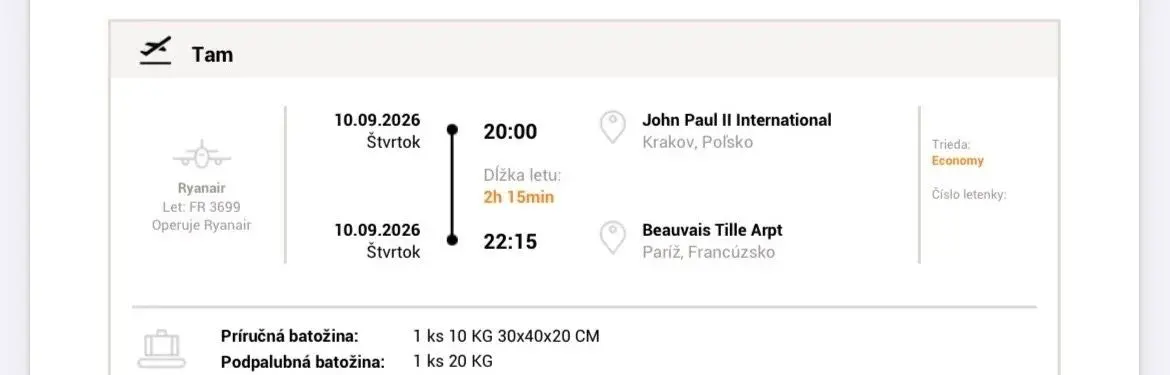Click the Príručná batožina baggage line
This screenshot has height=375, width=1170.
(x=410, y=336)
